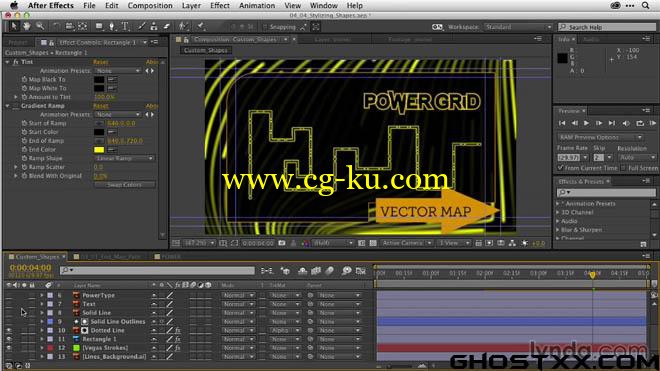Click the snapshot camera icon in viewer
660x371 pixels.
tap(282, 243)
